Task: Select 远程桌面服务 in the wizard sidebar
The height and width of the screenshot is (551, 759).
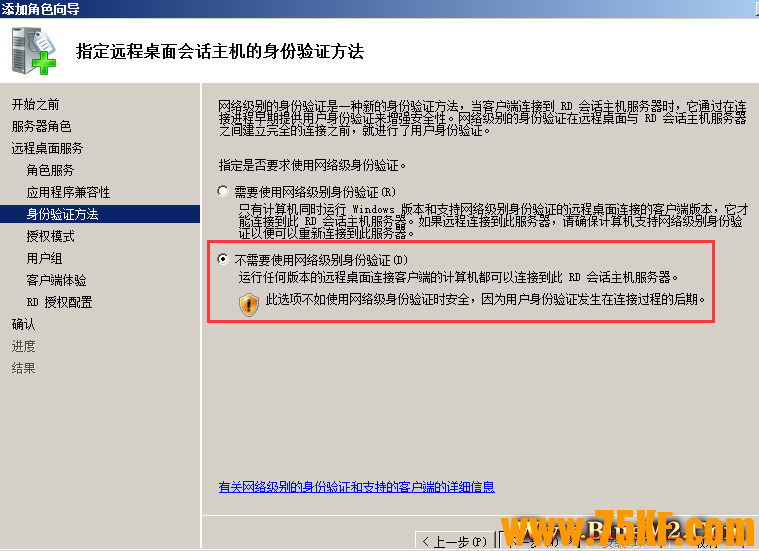Action: 47,148
